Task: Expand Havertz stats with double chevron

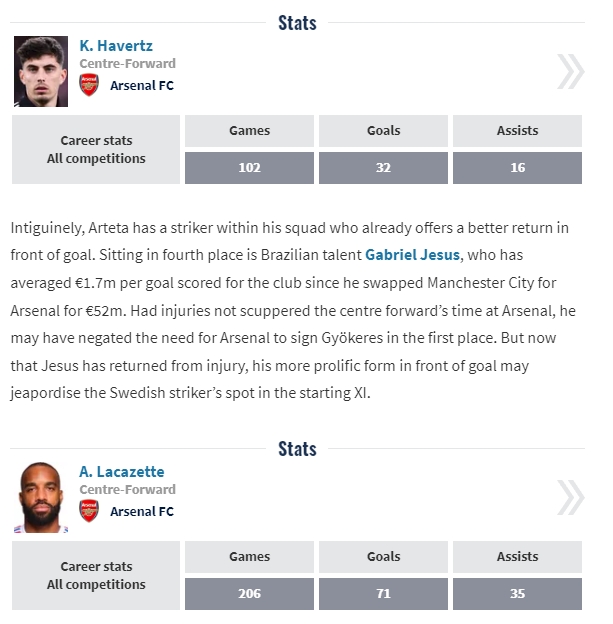Action: (570, 72)
